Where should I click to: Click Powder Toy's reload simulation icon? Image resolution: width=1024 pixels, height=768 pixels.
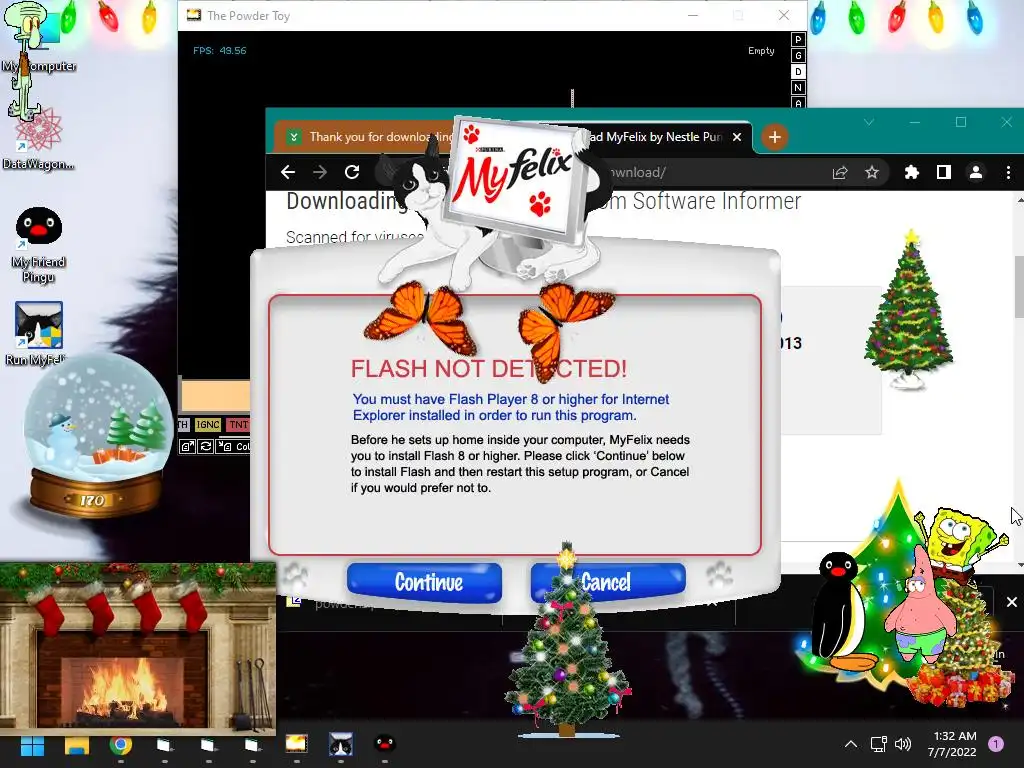pyautogui.click(x=206, y=447)
